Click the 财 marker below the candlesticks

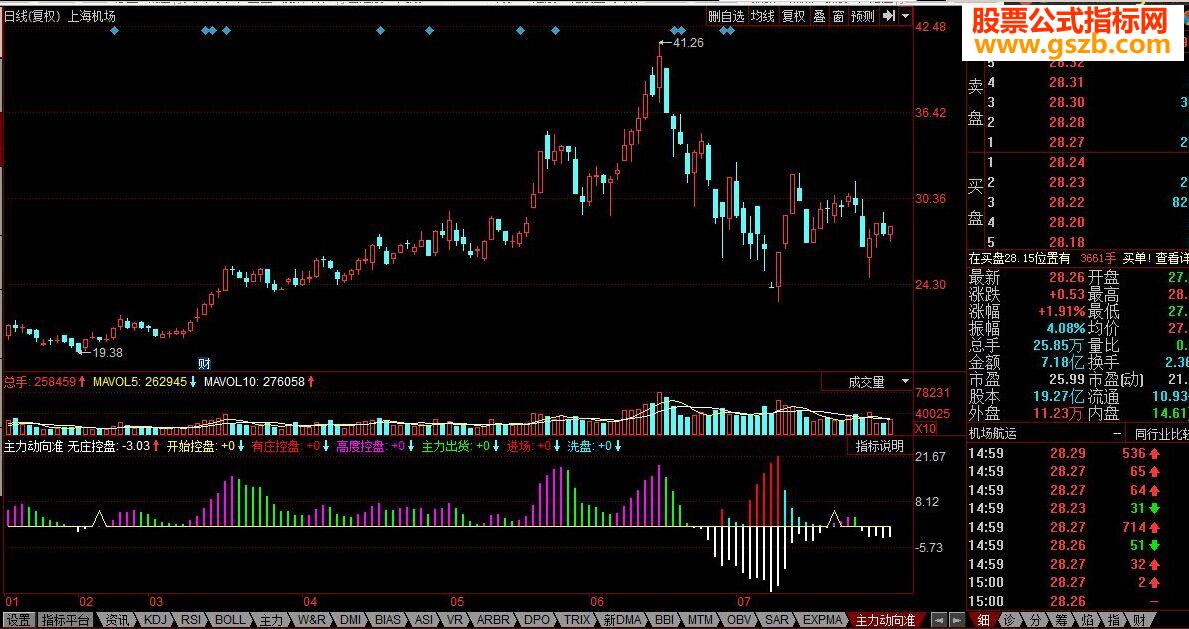click(203, 362)
